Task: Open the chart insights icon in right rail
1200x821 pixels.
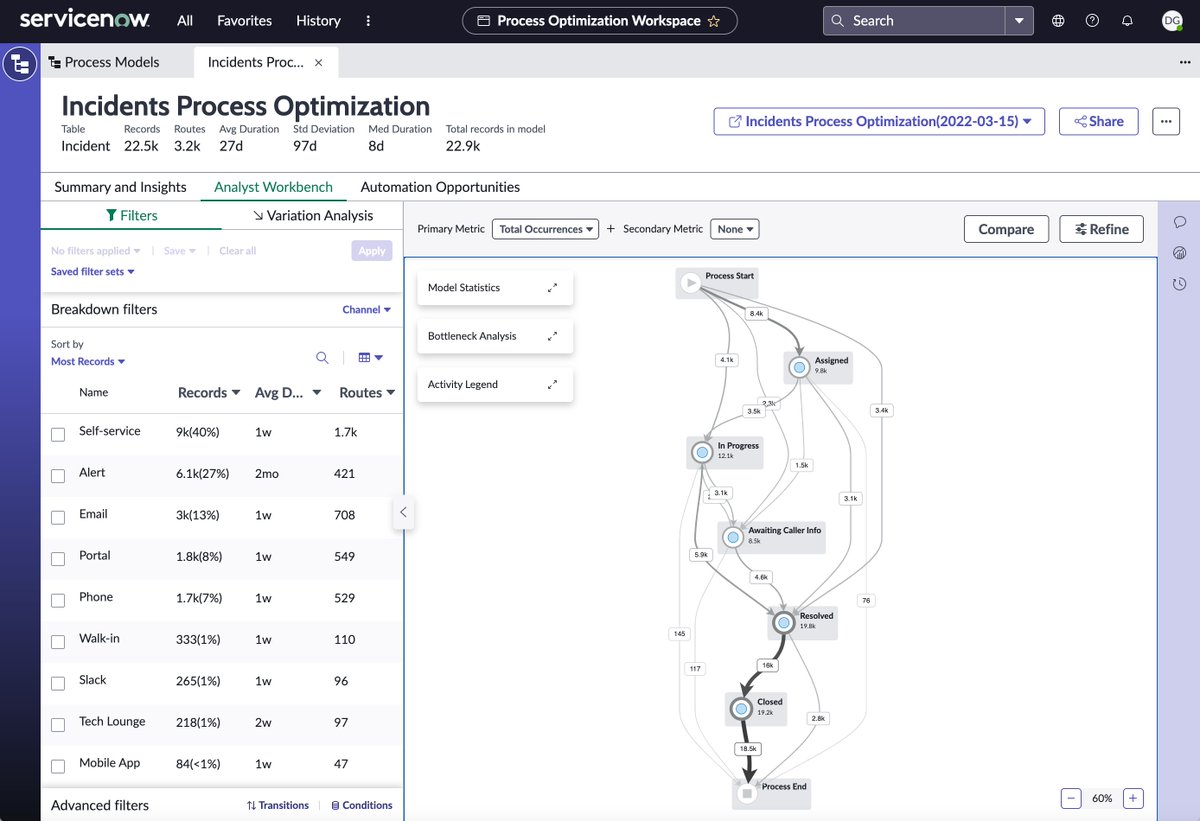Action: click(x=1179, y=253)
